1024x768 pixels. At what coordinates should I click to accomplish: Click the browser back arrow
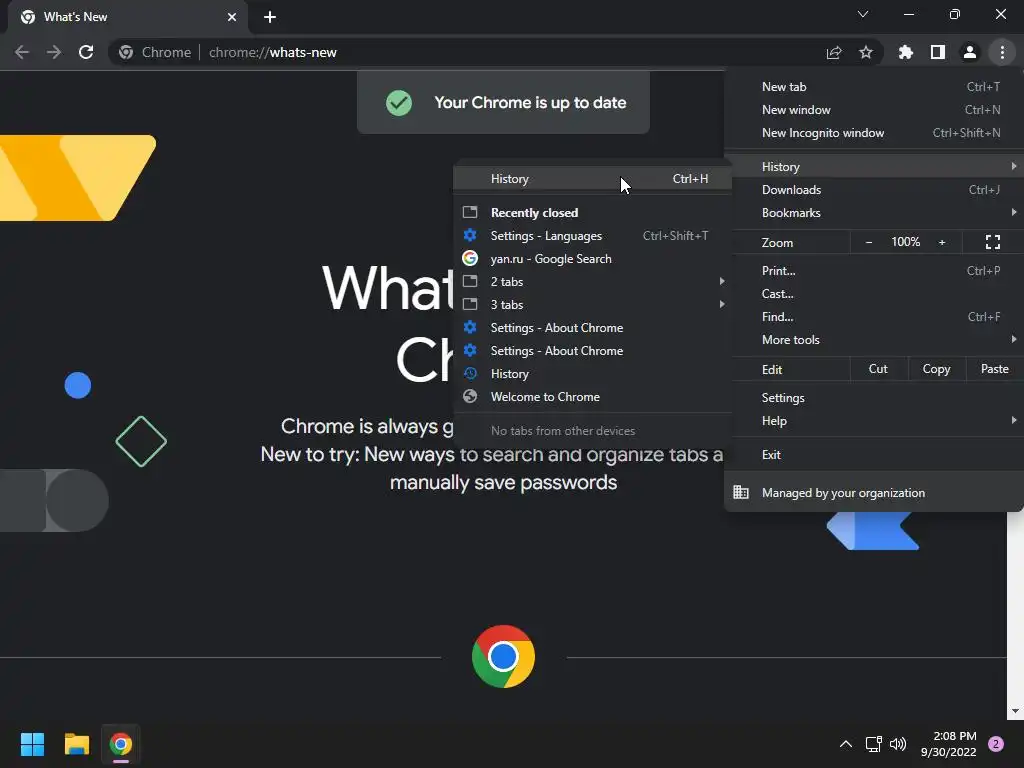(x=22, y=52)
